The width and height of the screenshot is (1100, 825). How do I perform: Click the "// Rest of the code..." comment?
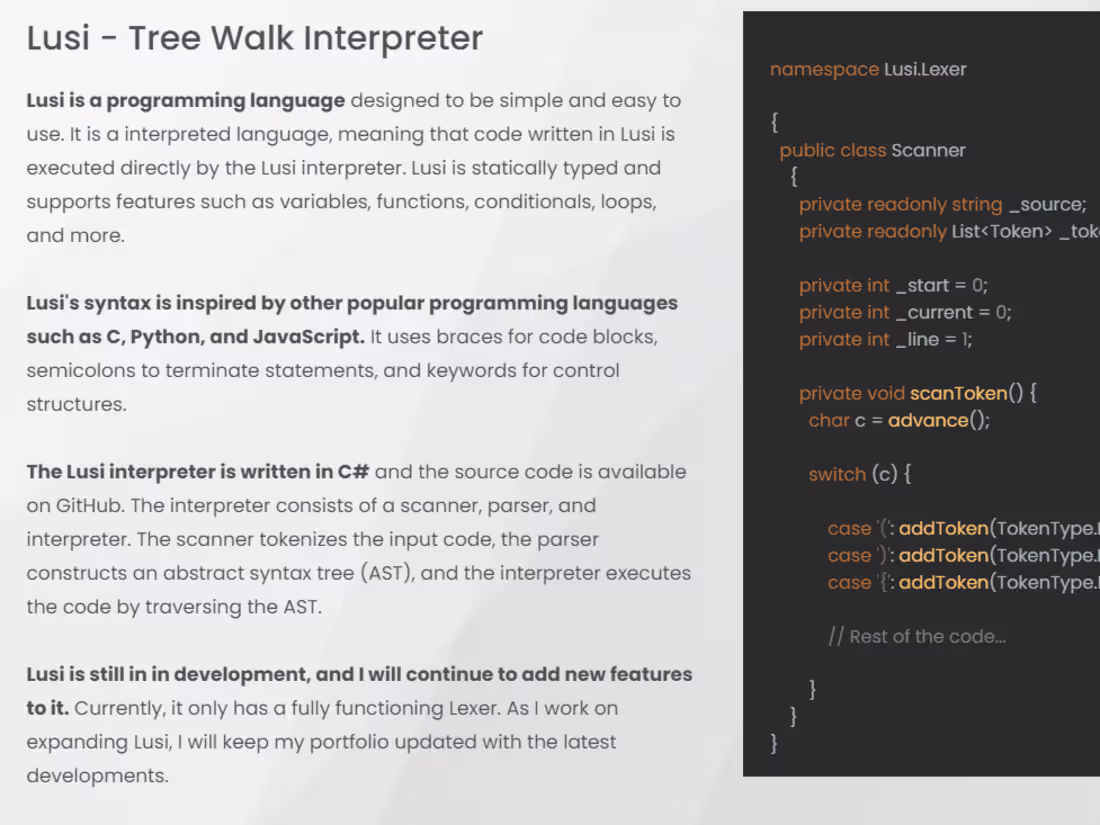pos(917,636)
